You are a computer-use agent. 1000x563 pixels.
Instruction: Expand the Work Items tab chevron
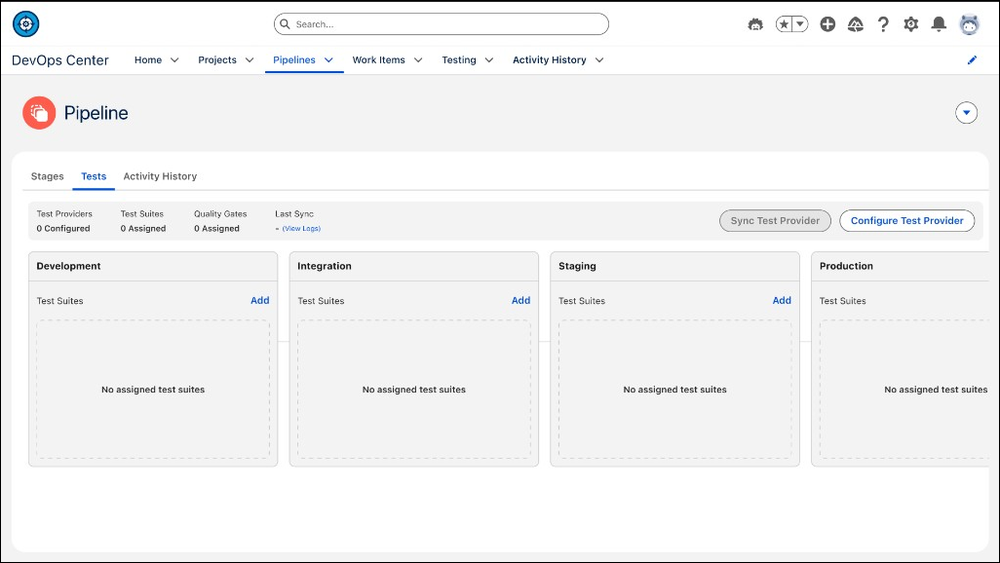418,60
